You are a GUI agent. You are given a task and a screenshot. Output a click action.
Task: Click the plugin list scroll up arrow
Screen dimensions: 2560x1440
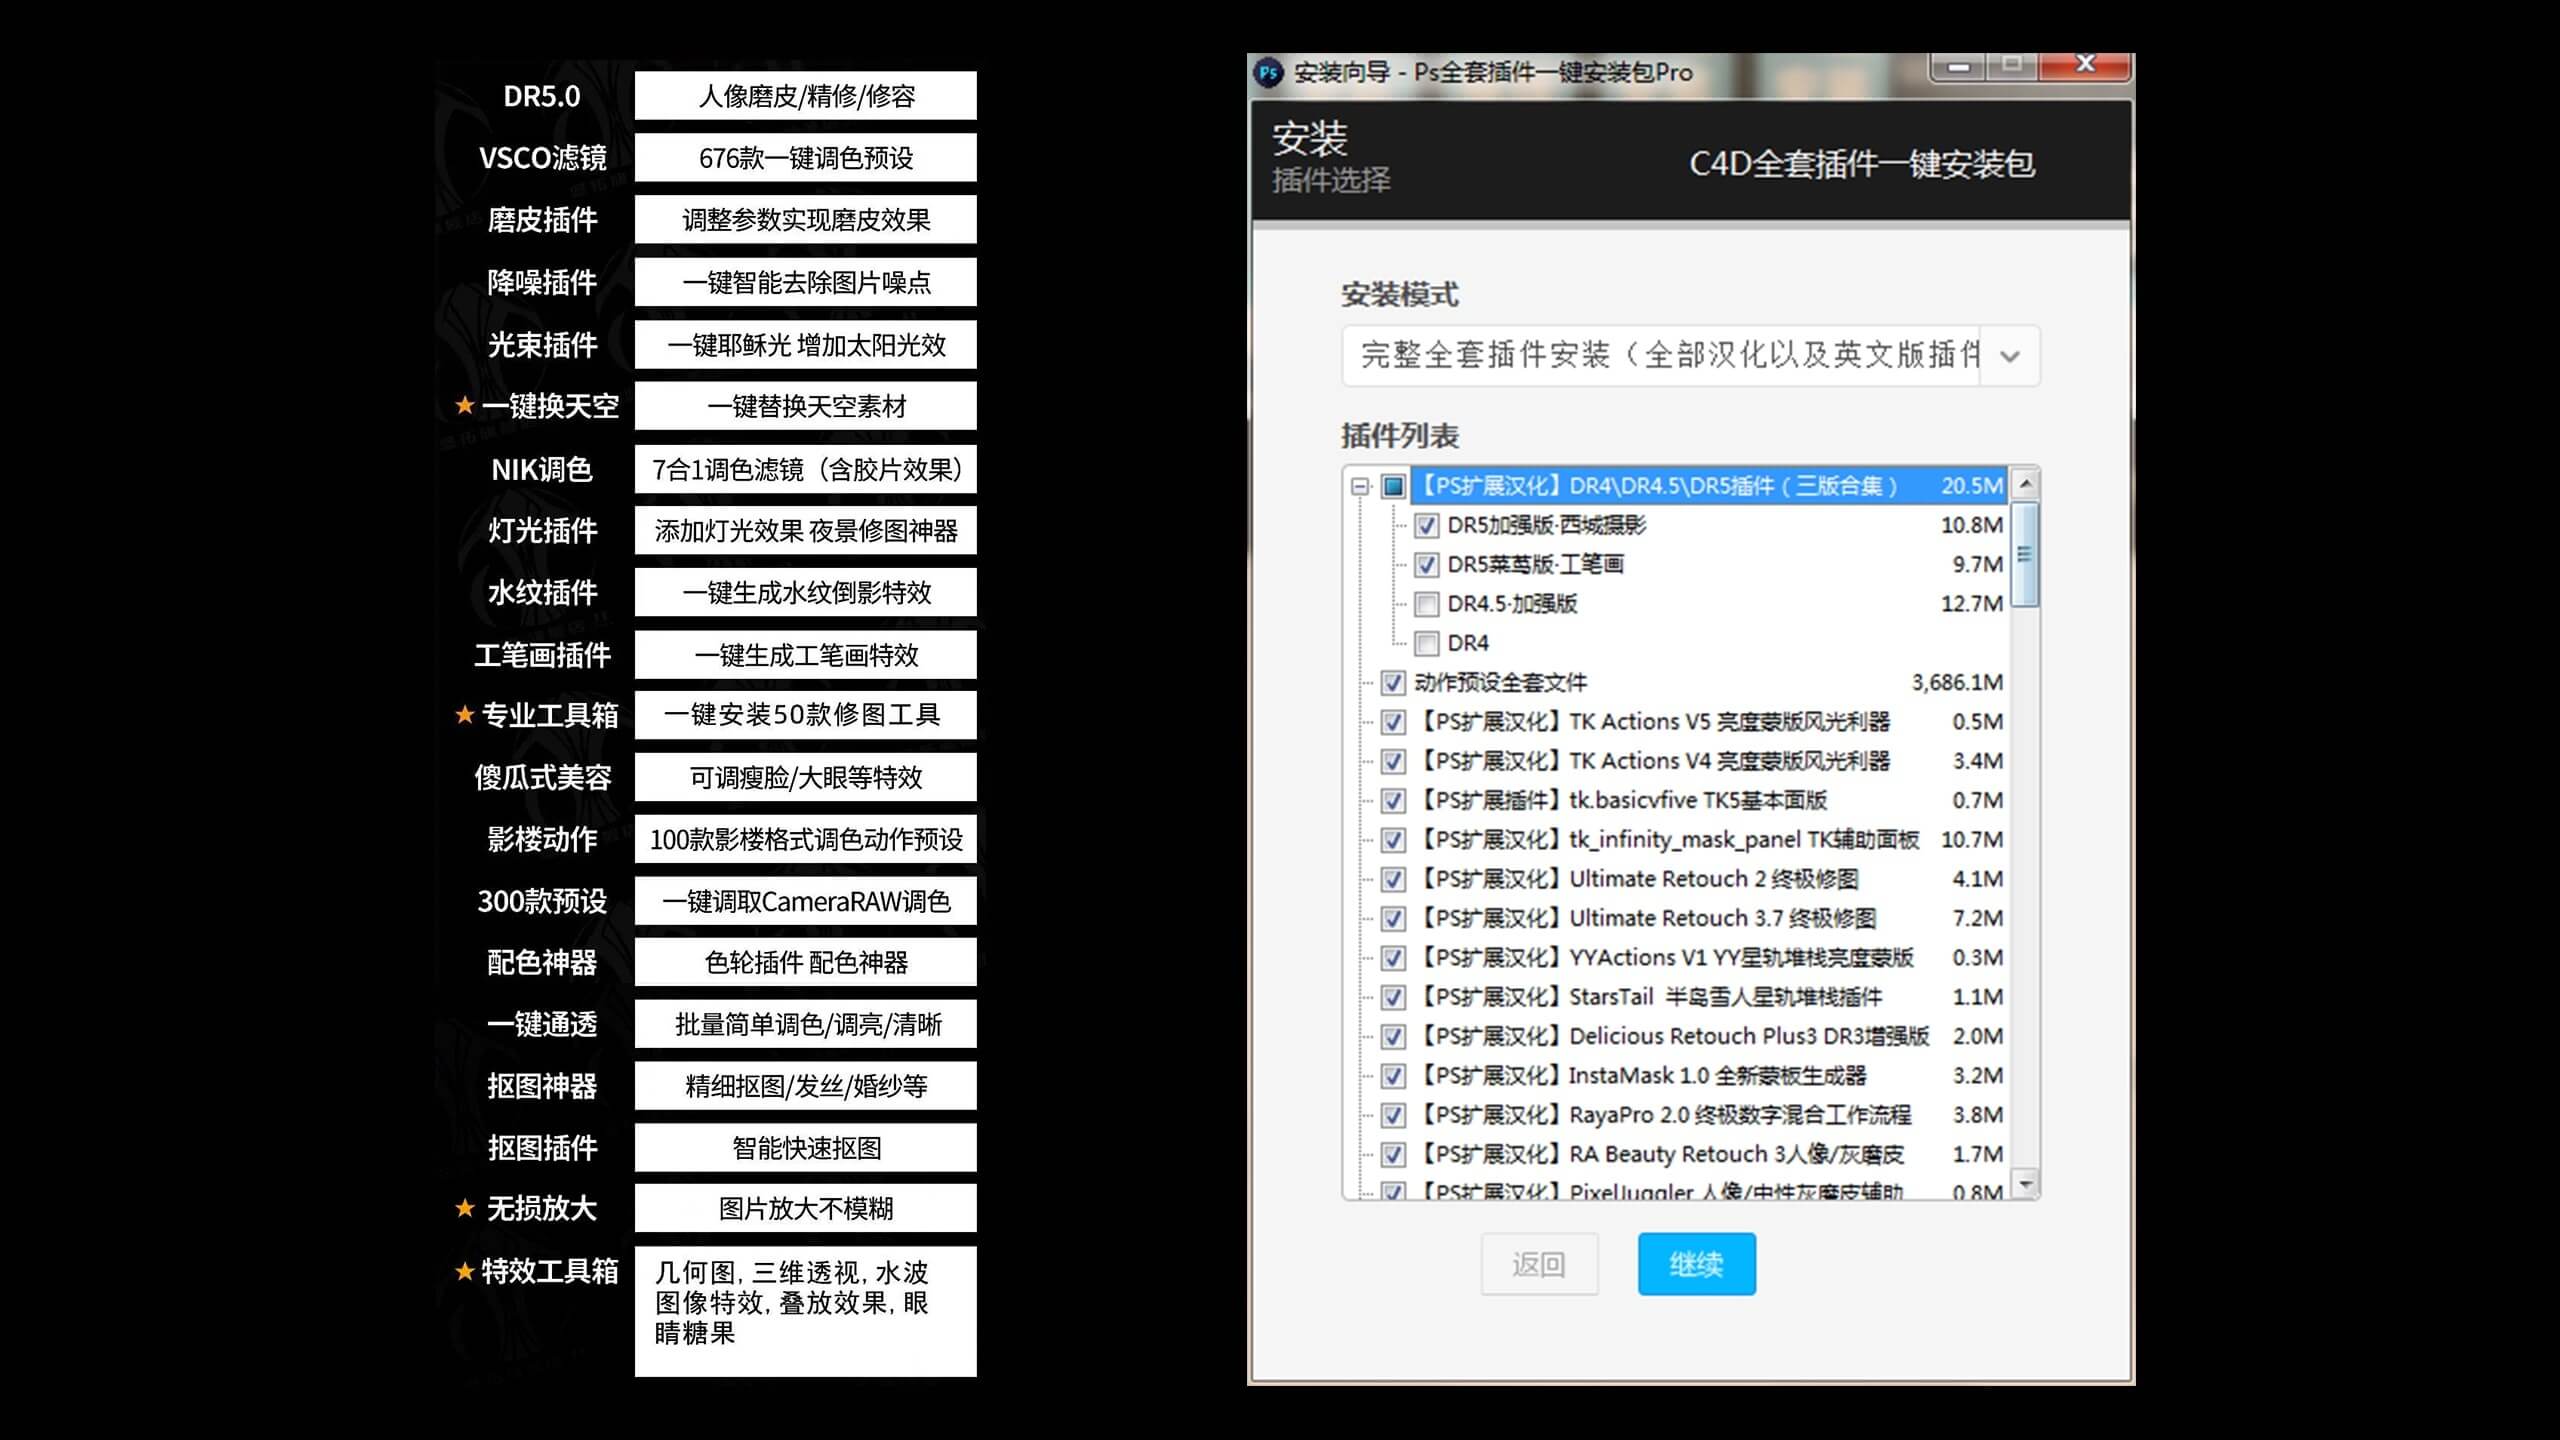click(x=2025, y=485)
